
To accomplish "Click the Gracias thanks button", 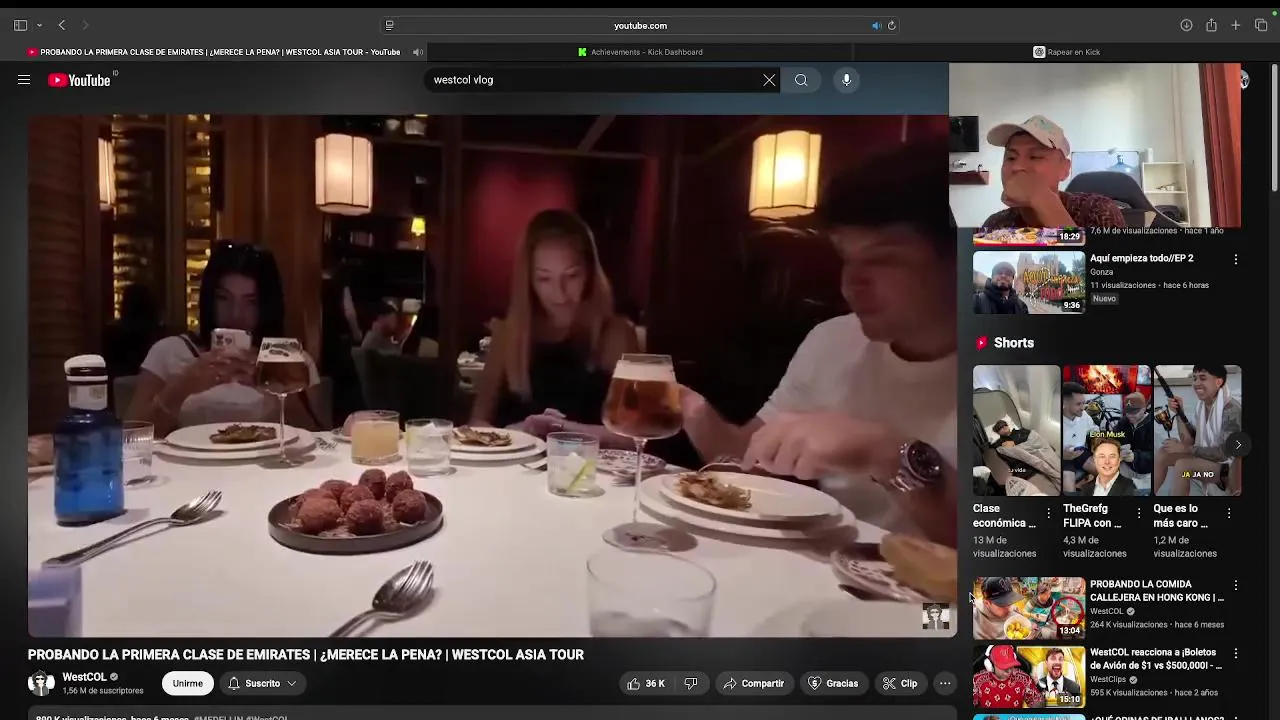I will (x=833, y=683).
